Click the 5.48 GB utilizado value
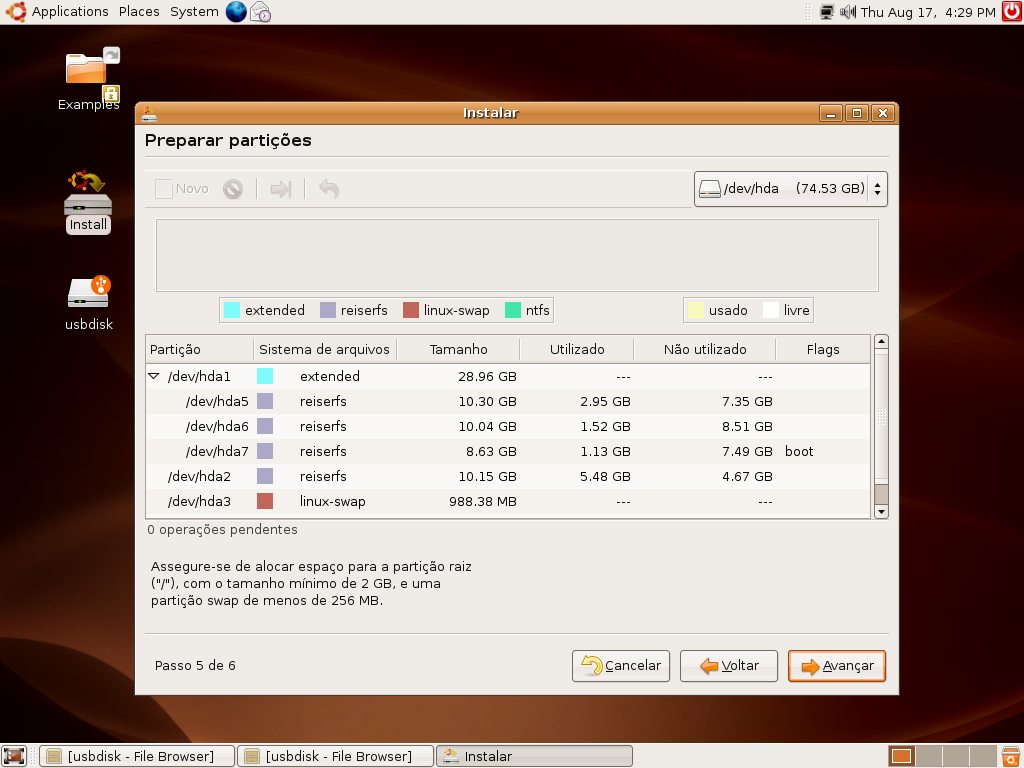Image resolution: width=1024 pixels, height=768 pixels. click(605, 476)
